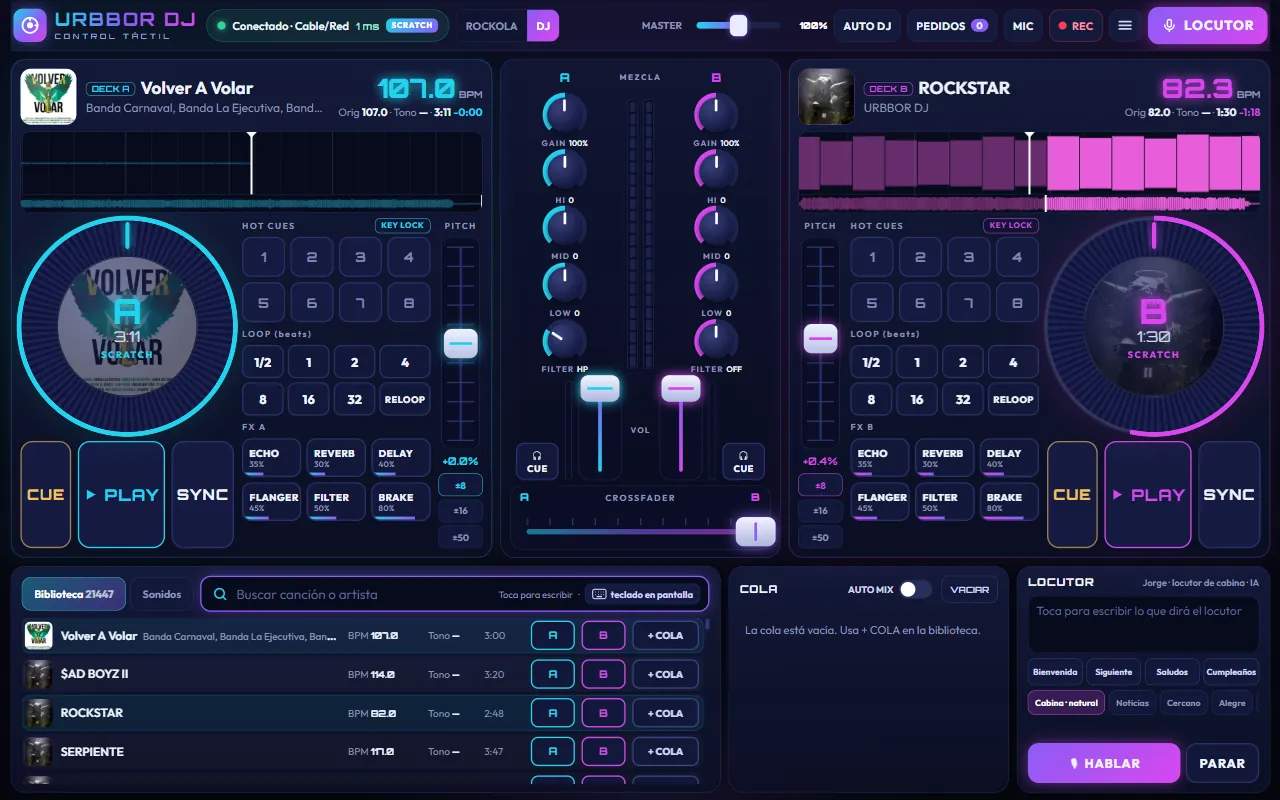Click the LOCUTOR microphone button
Image resolution: width=1280 pixels, height=800 pixels.
pos(1207,26)
